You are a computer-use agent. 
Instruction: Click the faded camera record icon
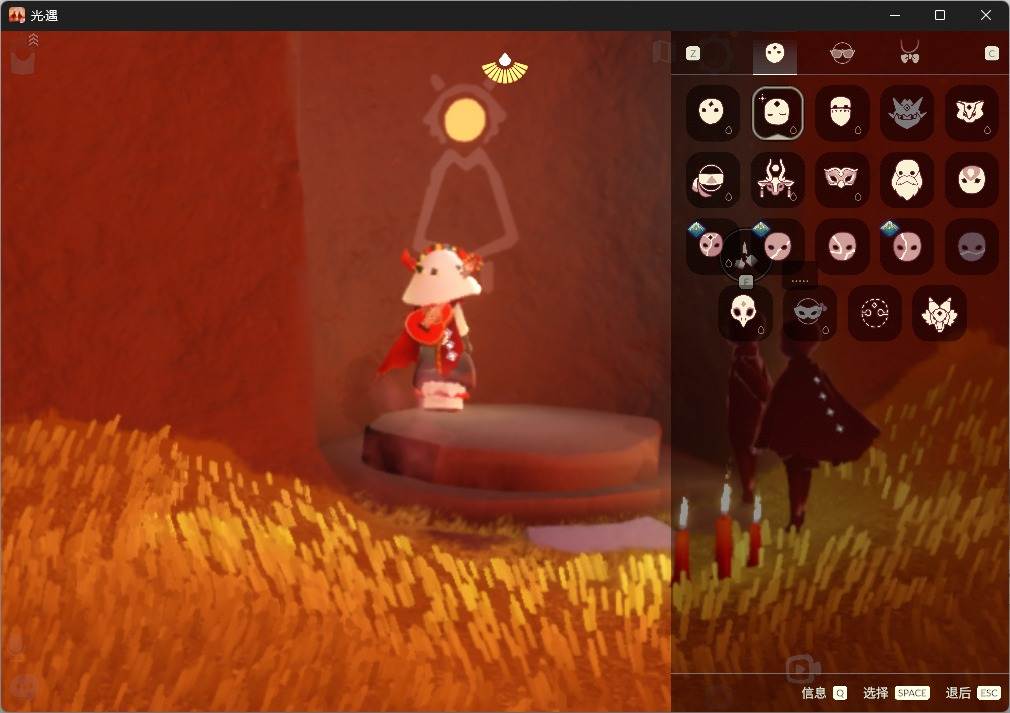coord(803,669)
